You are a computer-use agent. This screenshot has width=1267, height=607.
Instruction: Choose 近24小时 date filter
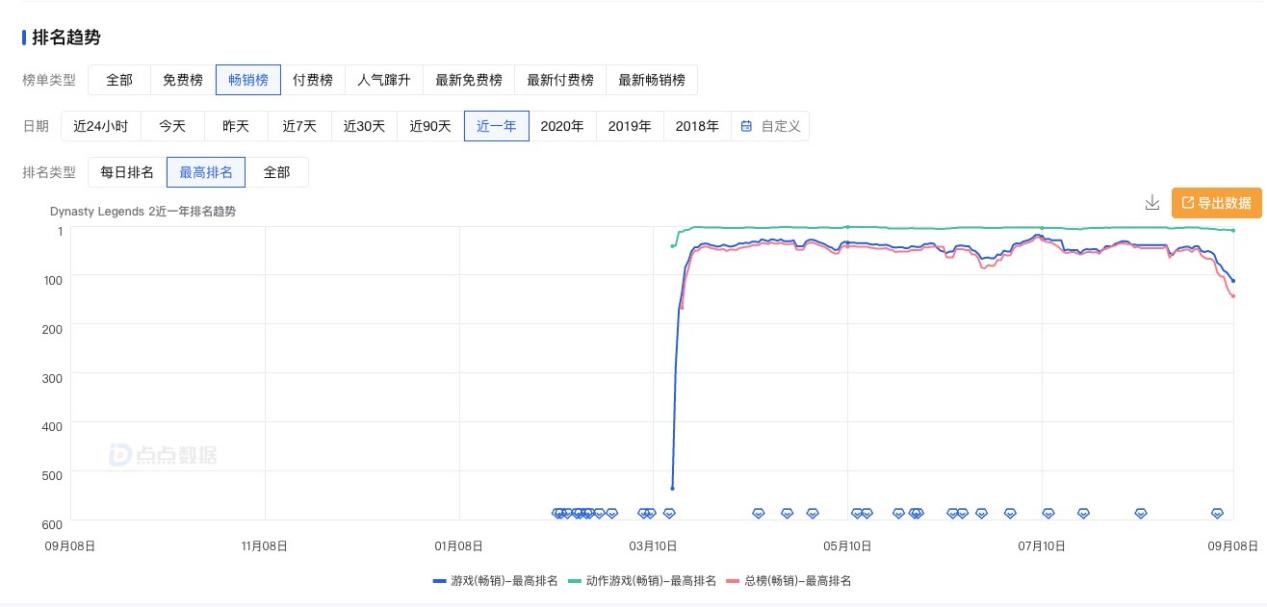pos(101,126)
